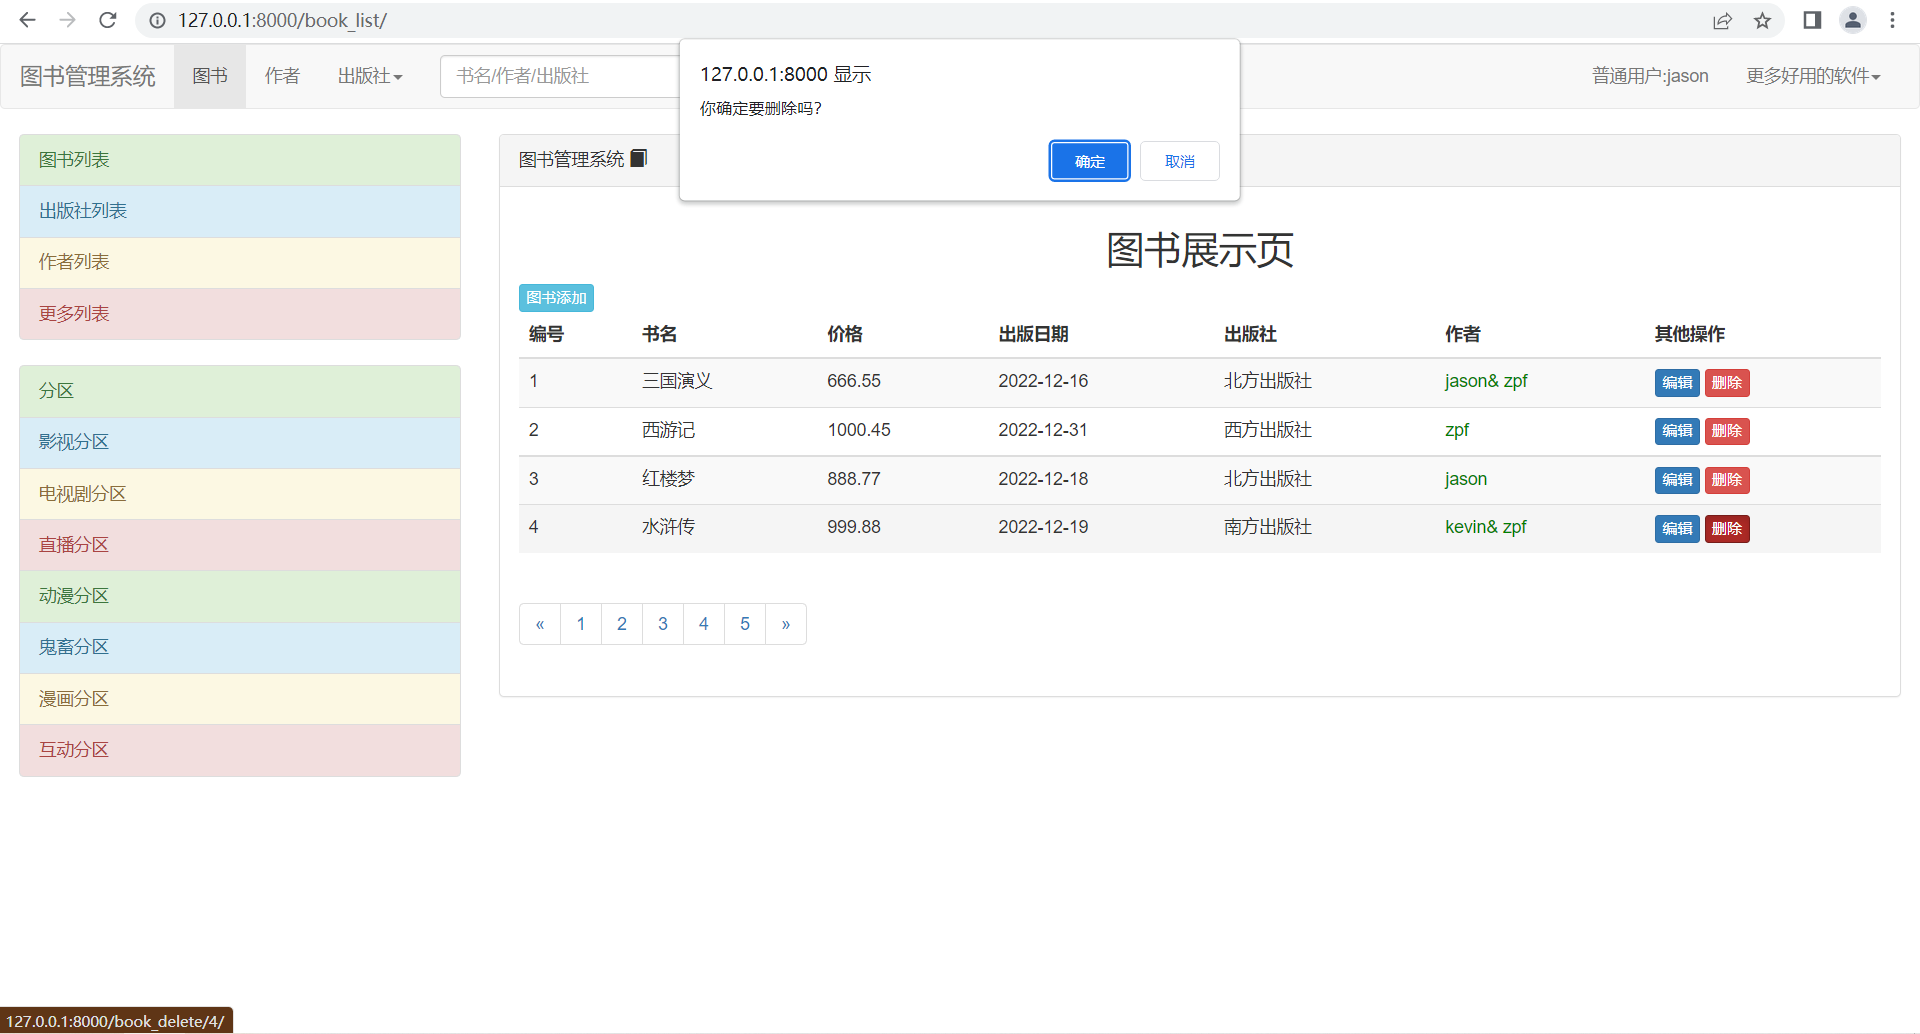Go back using the browser back arrow
This screenshot has width=1920, height=1034.
[x=27, y=20]
